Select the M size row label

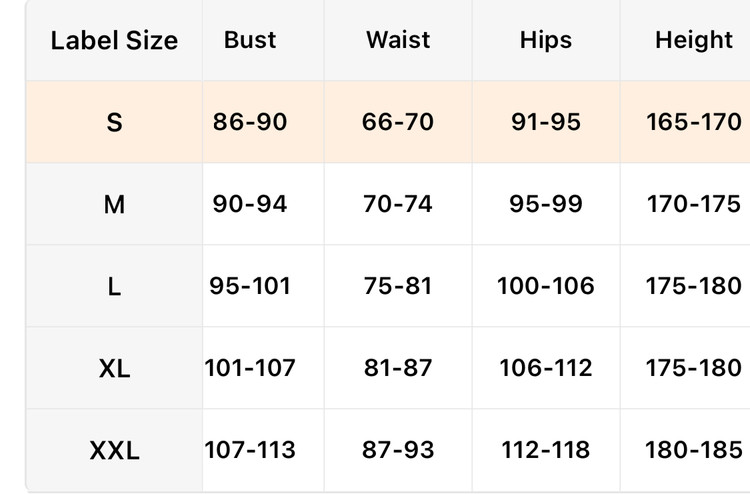coord(114,204)
